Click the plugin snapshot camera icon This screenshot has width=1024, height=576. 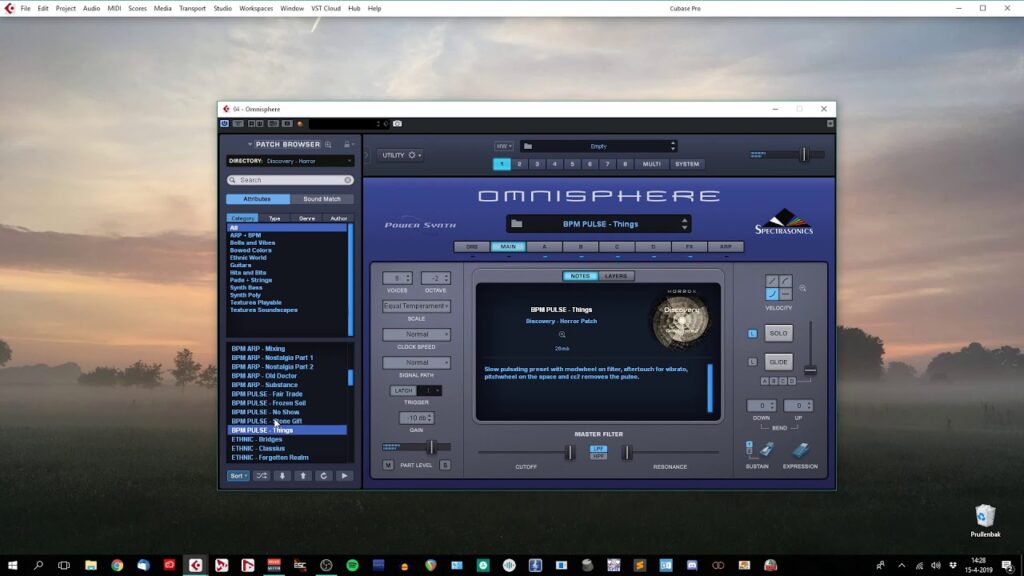[397, 123]
